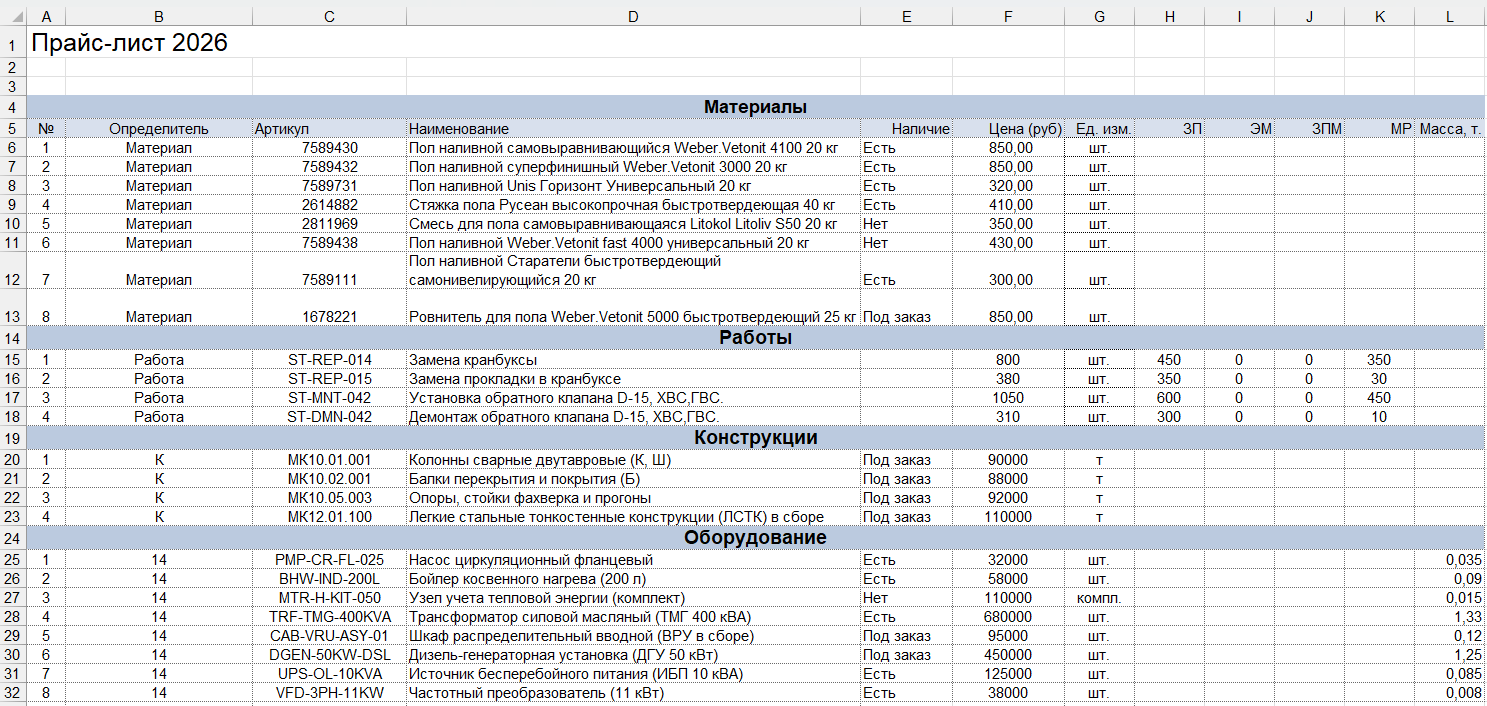Click the 'Наличие' header cell
The height and width of the screenshot is (706, 1487).
click(906, 129)
